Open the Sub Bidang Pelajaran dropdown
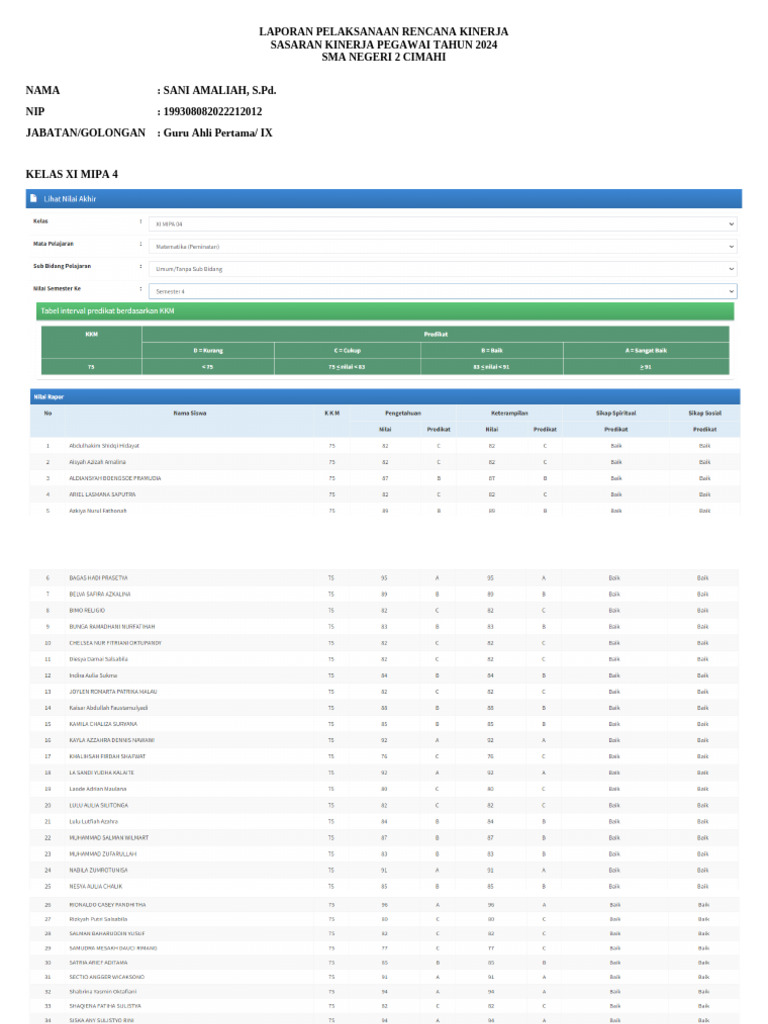This screenshot has height=1024, width=768. tap(443, 269)
